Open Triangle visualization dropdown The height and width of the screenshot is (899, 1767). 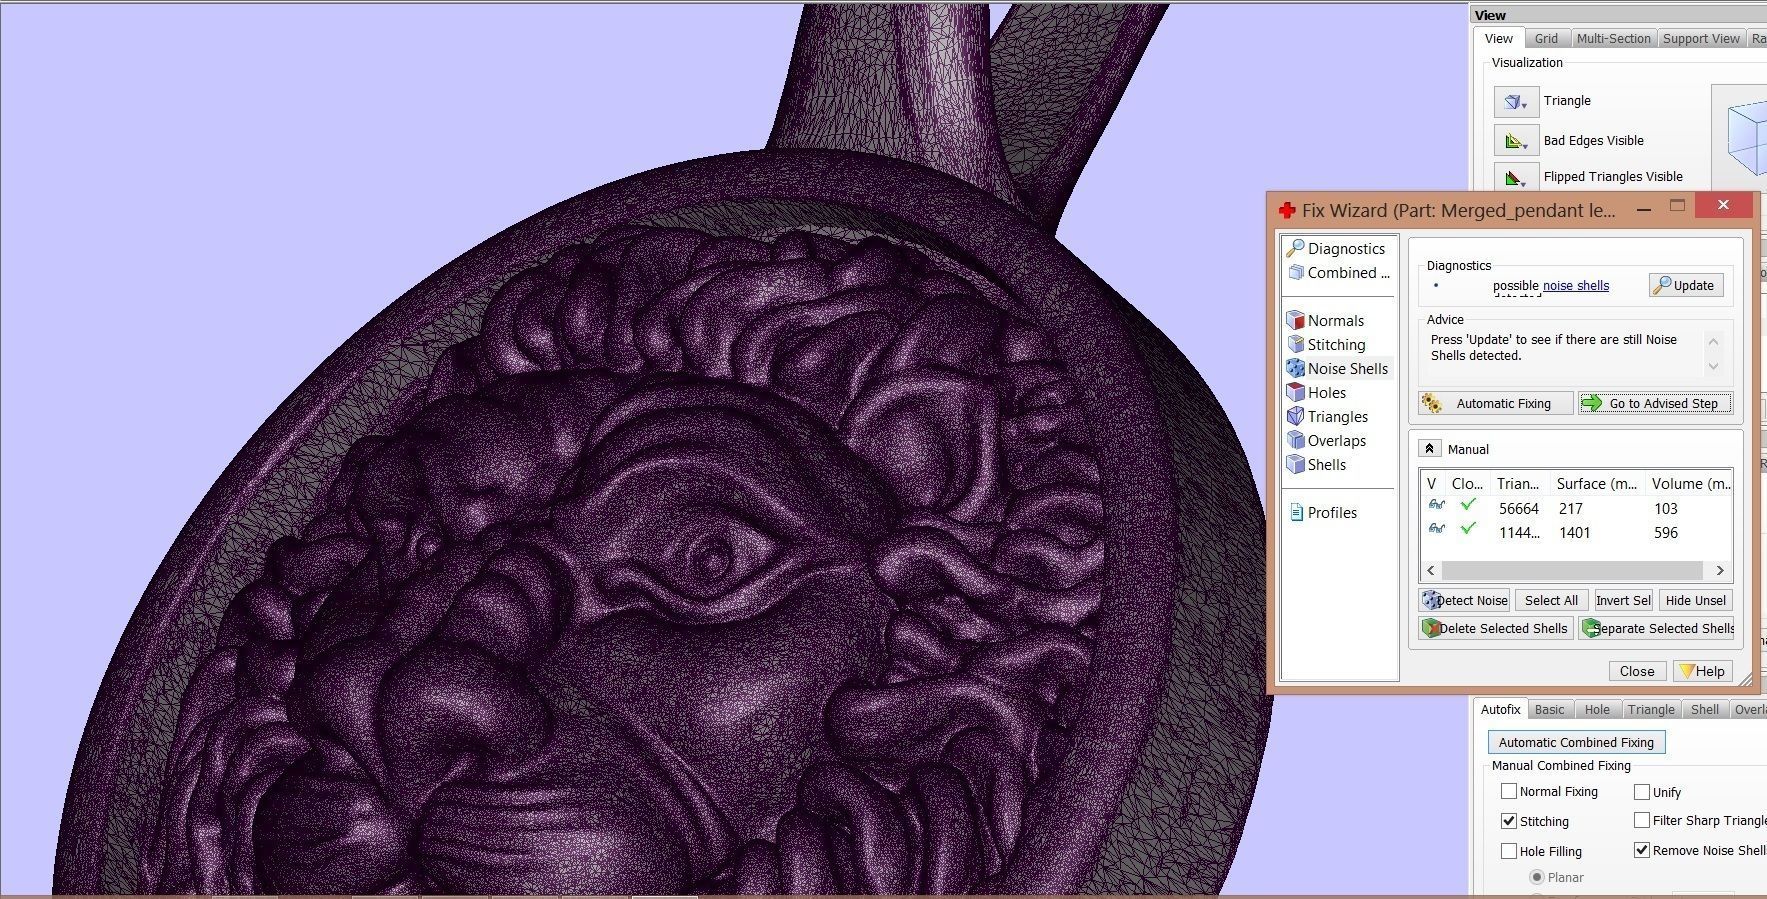pos(1516,101)
